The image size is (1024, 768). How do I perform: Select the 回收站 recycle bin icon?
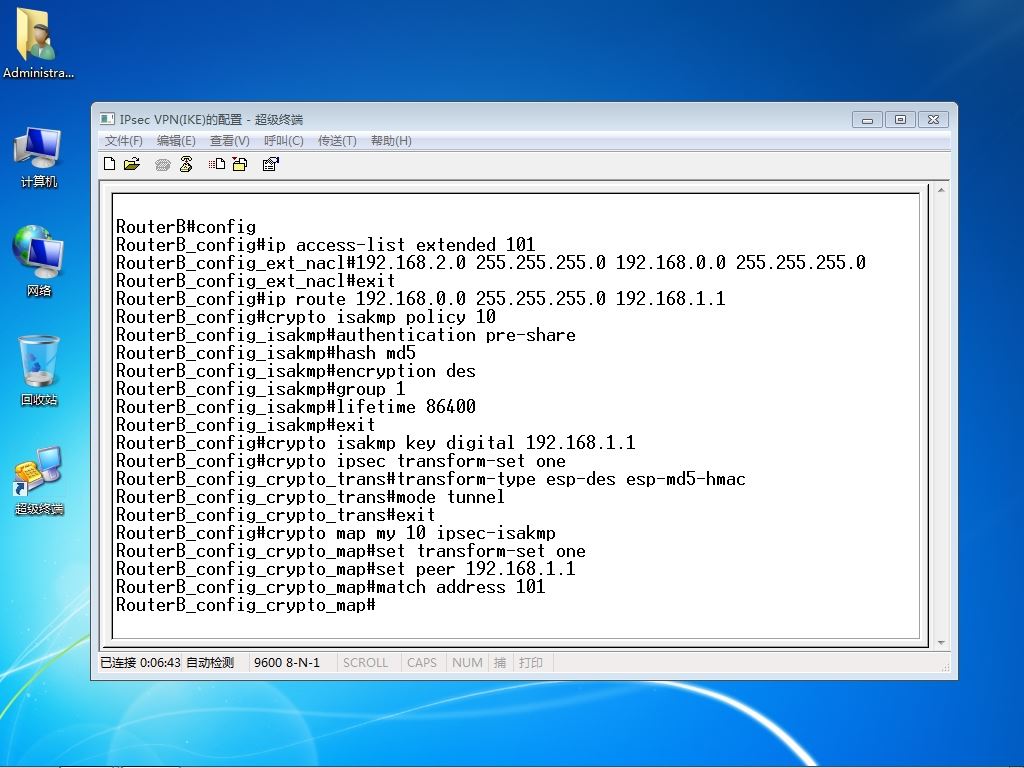coord(39,370)
